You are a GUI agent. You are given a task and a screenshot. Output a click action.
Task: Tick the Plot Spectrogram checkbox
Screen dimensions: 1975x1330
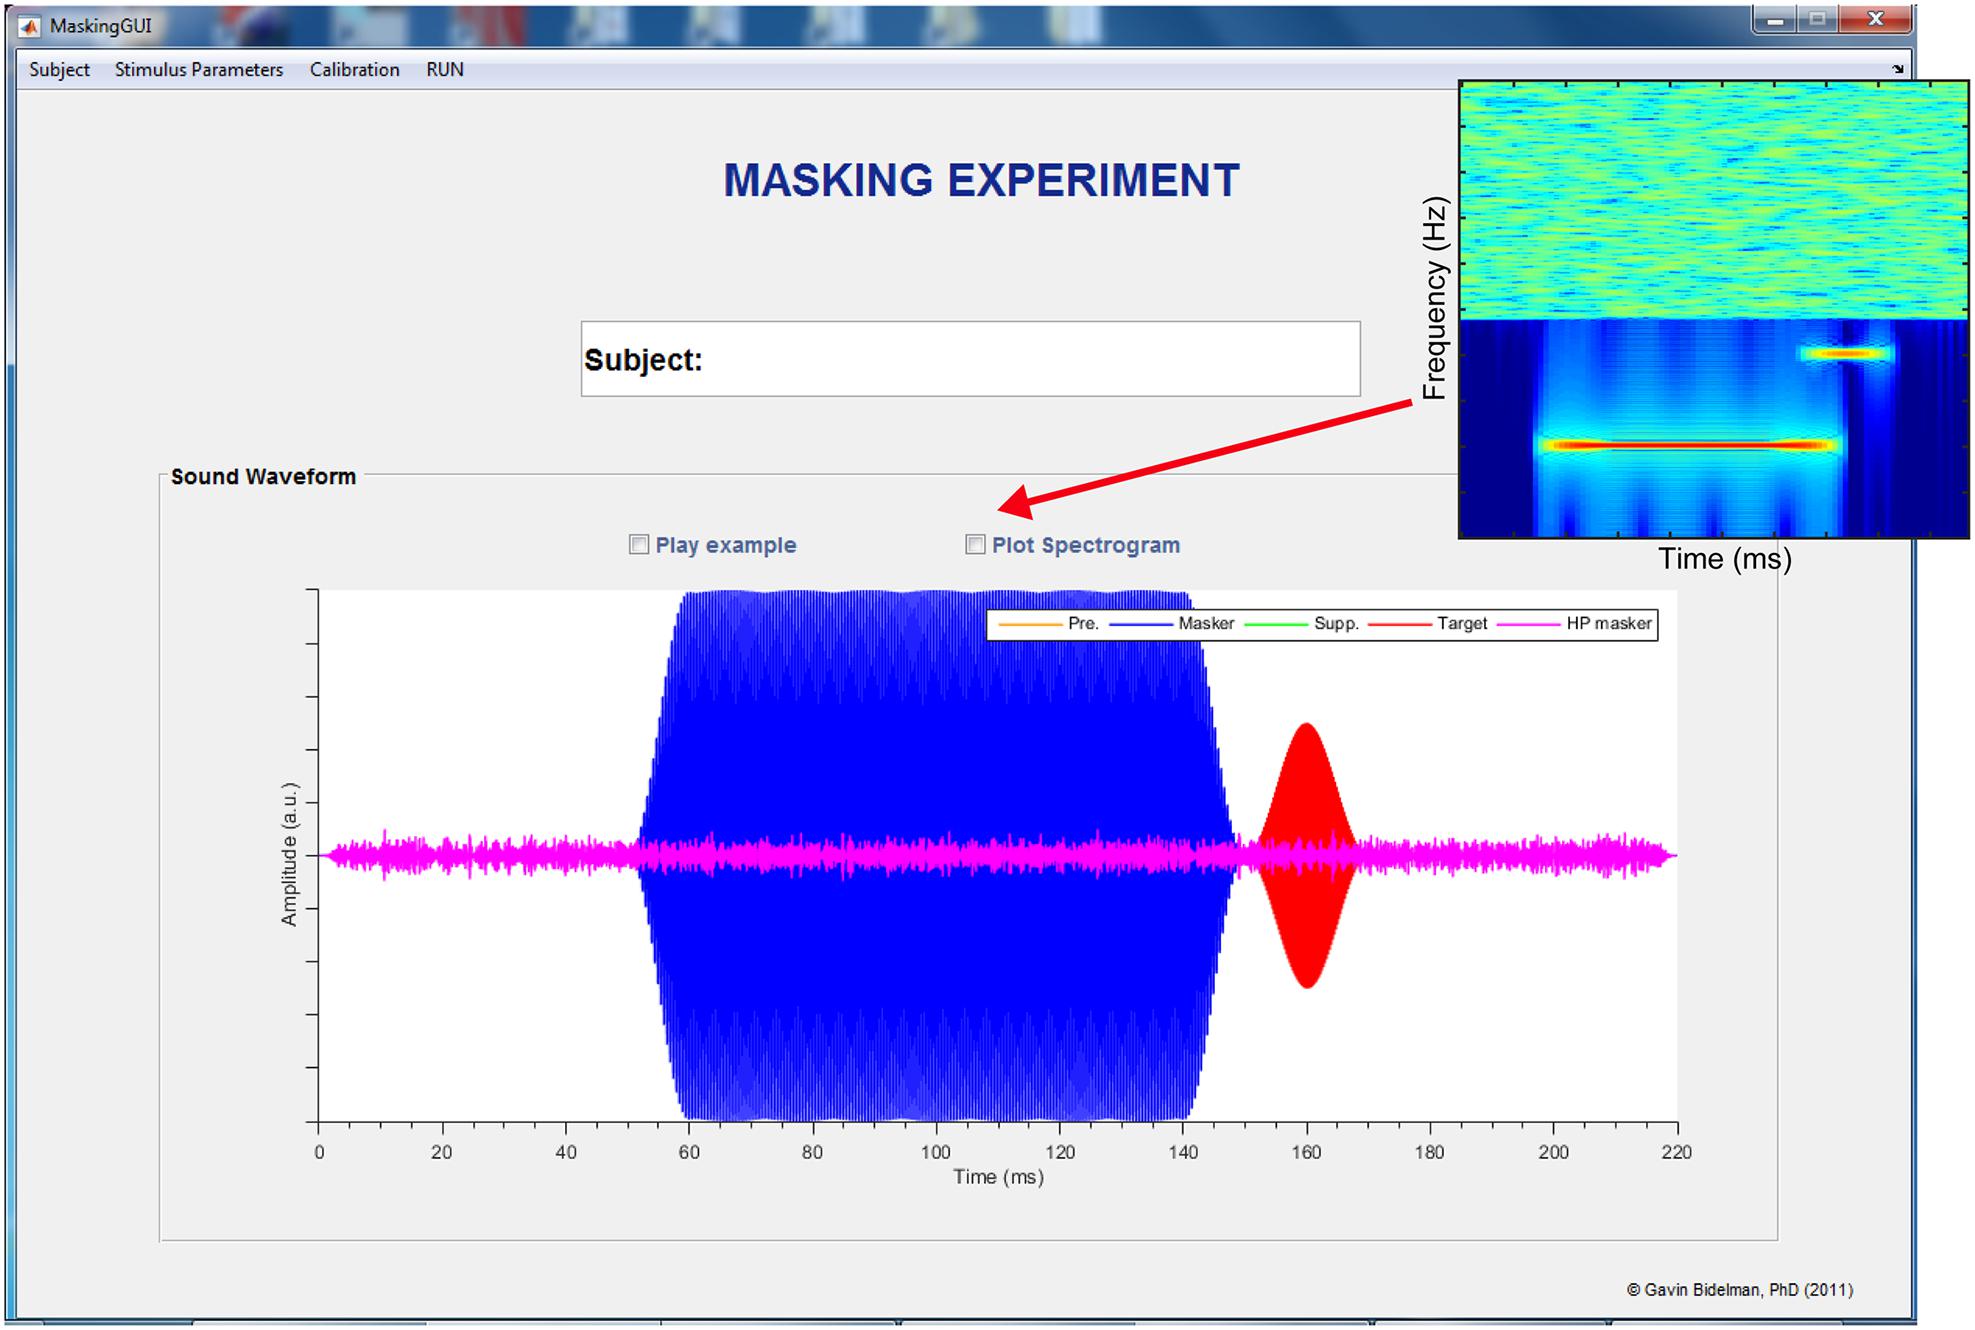pyautogui.click(x=975, y=545)
